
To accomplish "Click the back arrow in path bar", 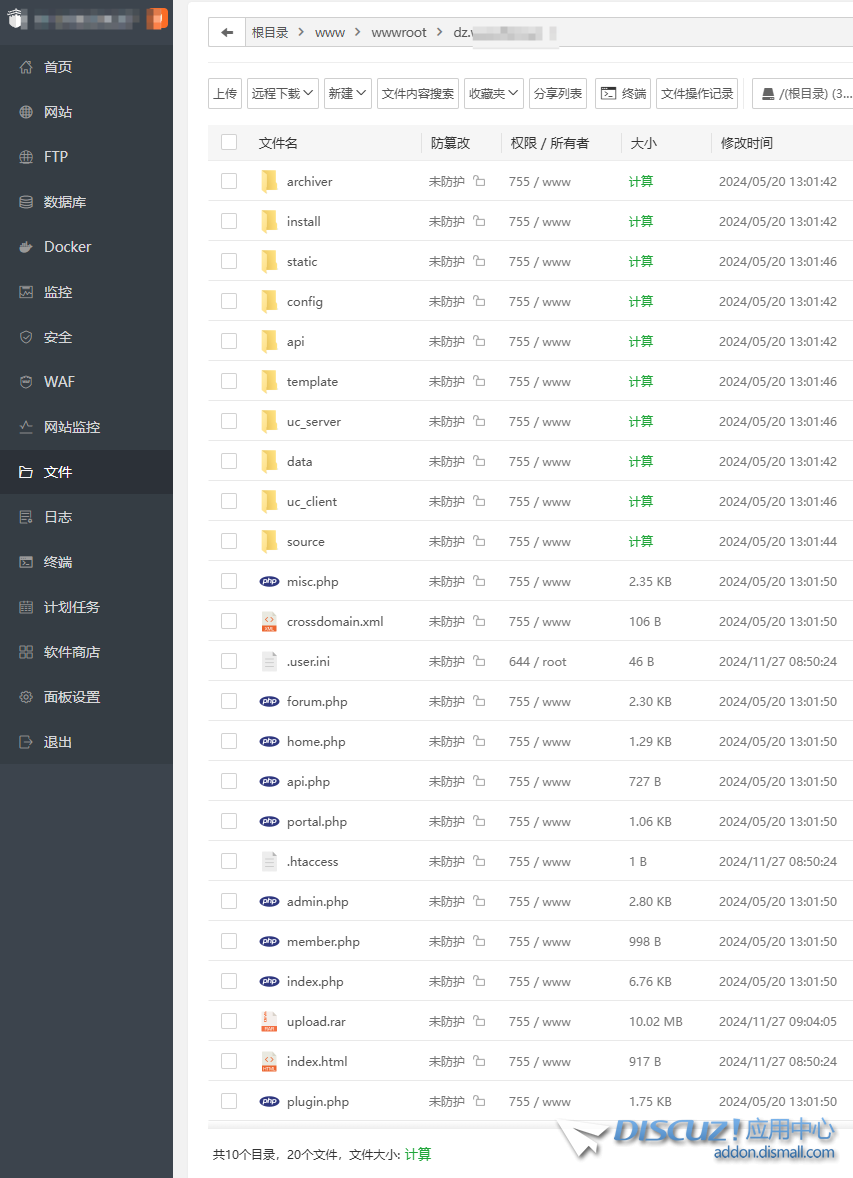I will (227, 32).
